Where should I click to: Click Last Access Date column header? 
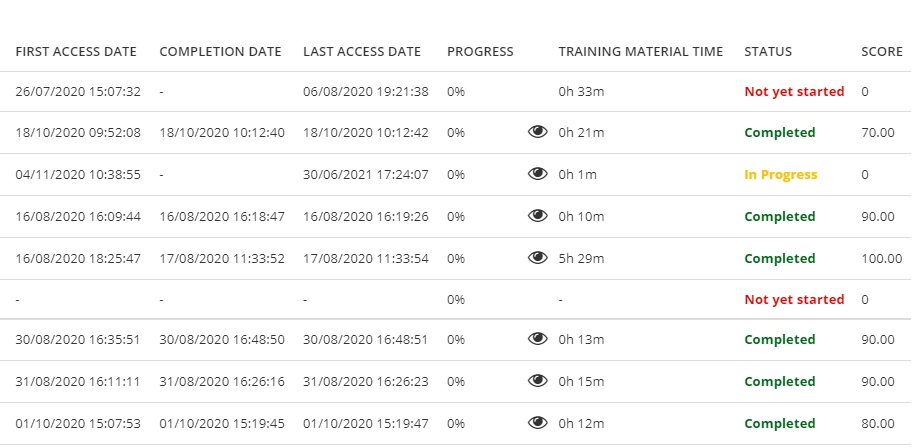(x=362, y=52)
